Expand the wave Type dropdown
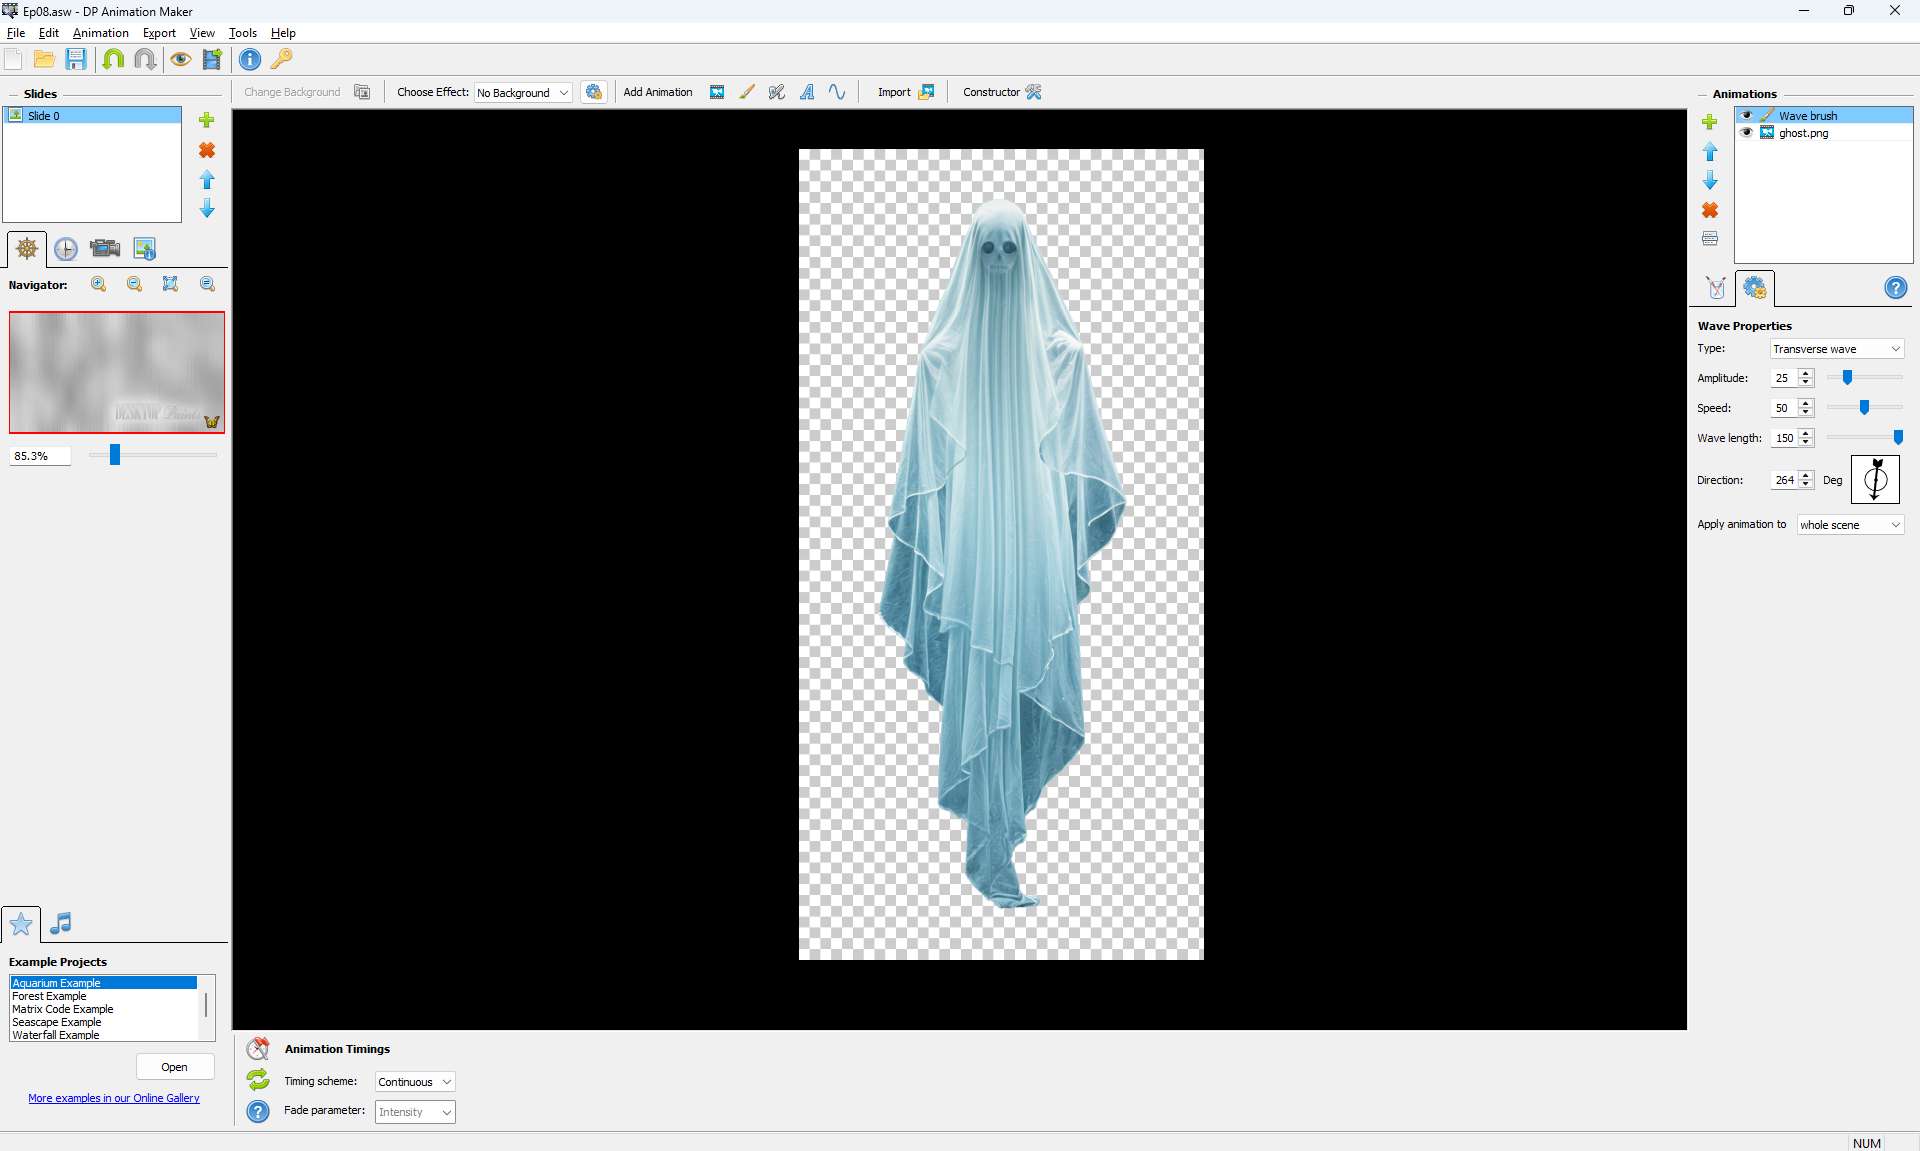This screenshot has height=1151, width=1920. click(x=1836, y=349)
